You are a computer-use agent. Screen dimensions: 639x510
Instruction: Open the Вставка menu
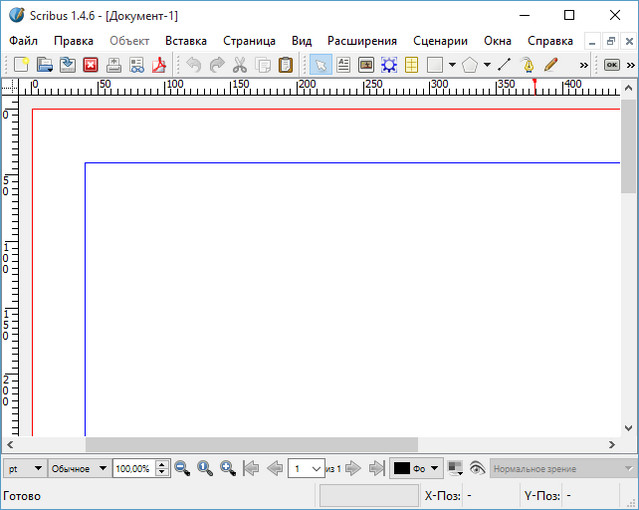186,41
